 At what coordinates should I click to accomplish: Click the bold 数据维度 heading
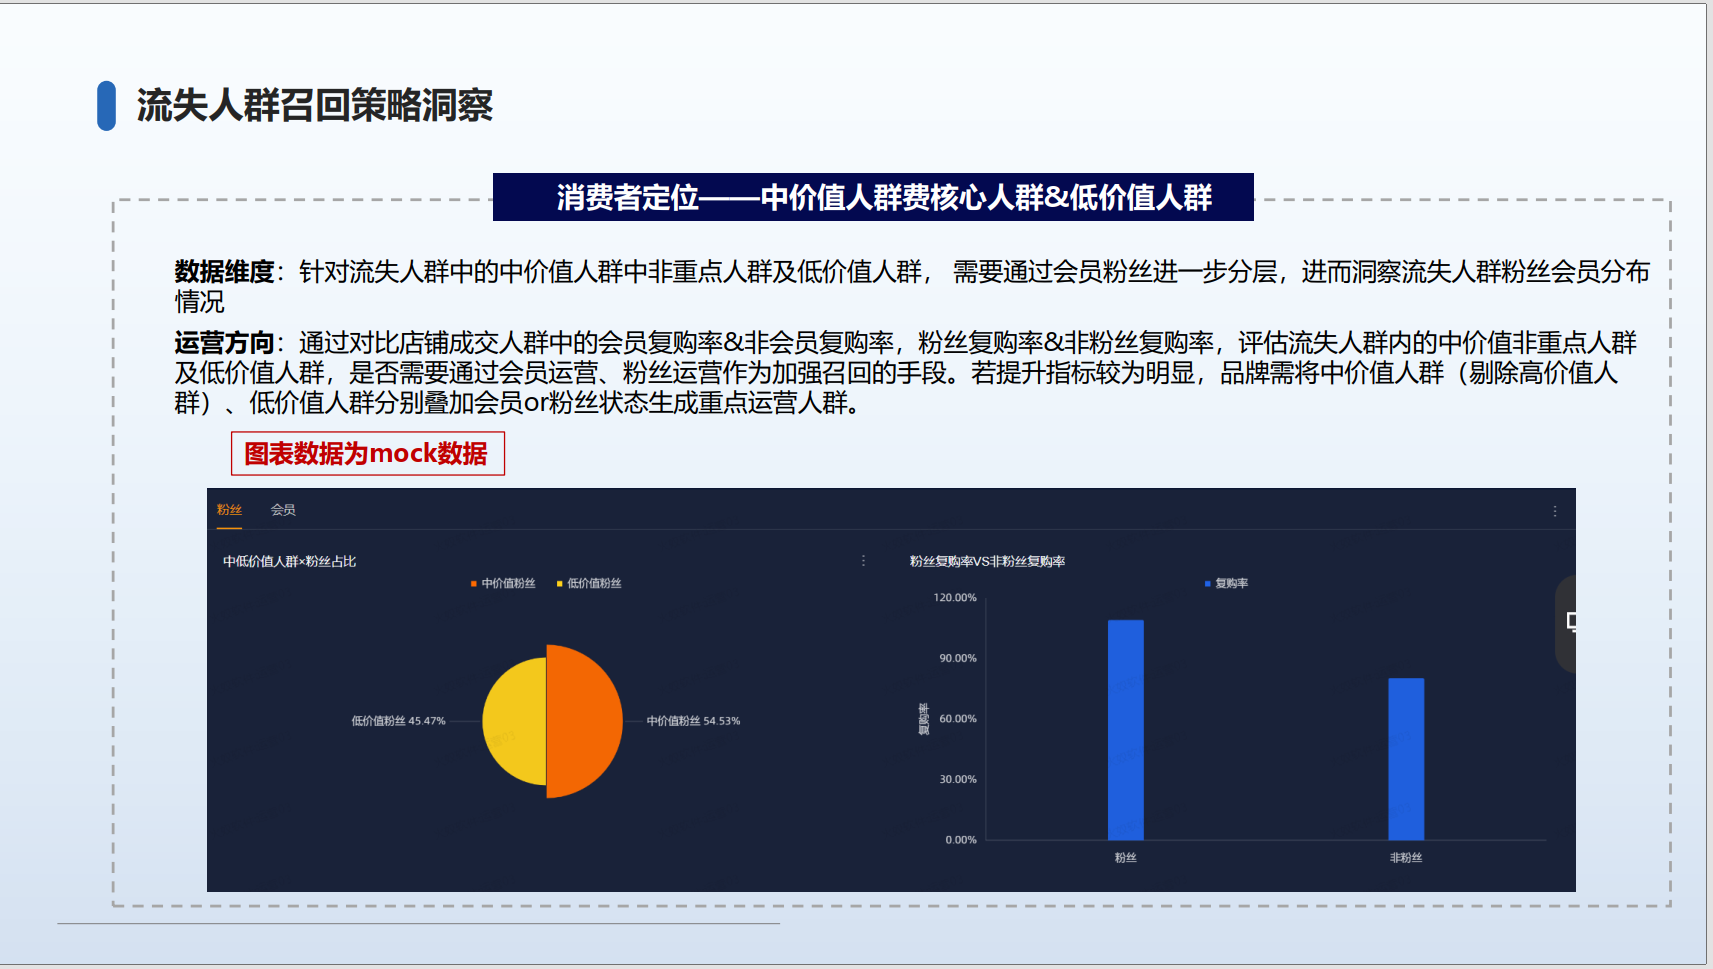tap(224, 272)
